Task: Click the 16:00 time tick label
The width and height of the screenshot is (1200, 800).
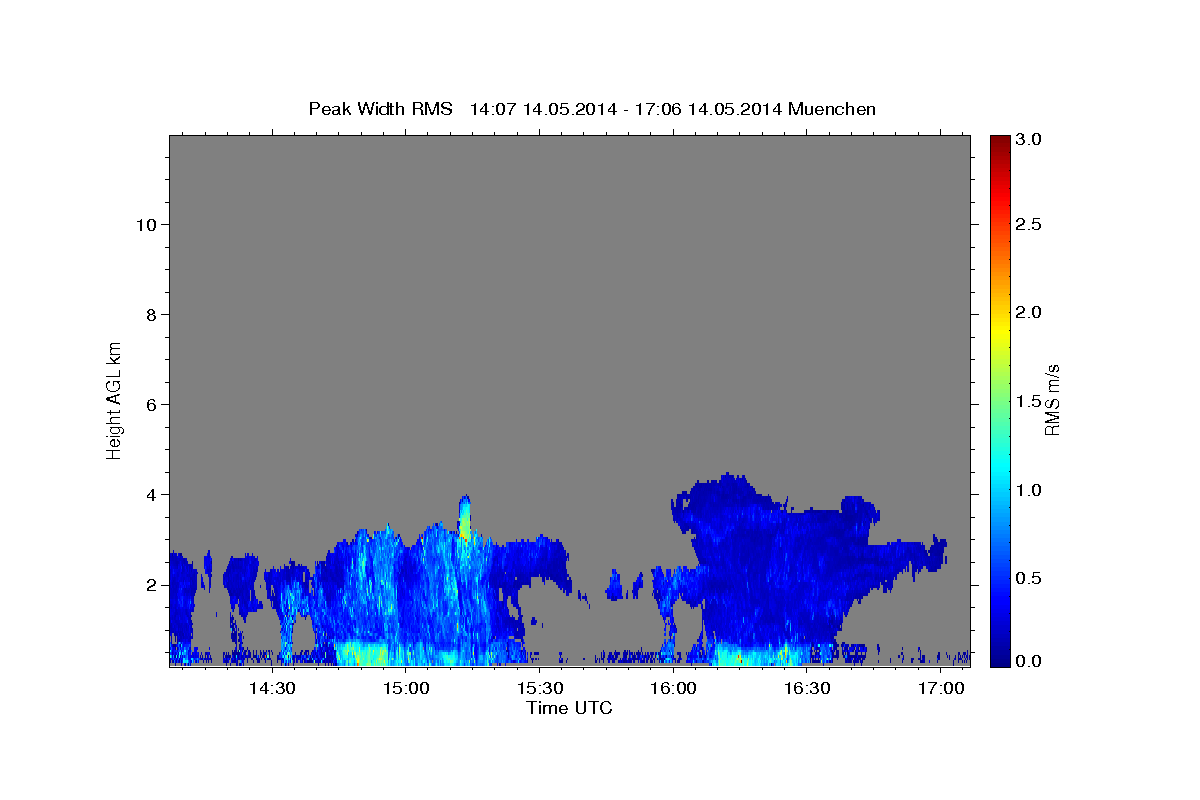Action: pyautogui.click(x=673, y=688)
